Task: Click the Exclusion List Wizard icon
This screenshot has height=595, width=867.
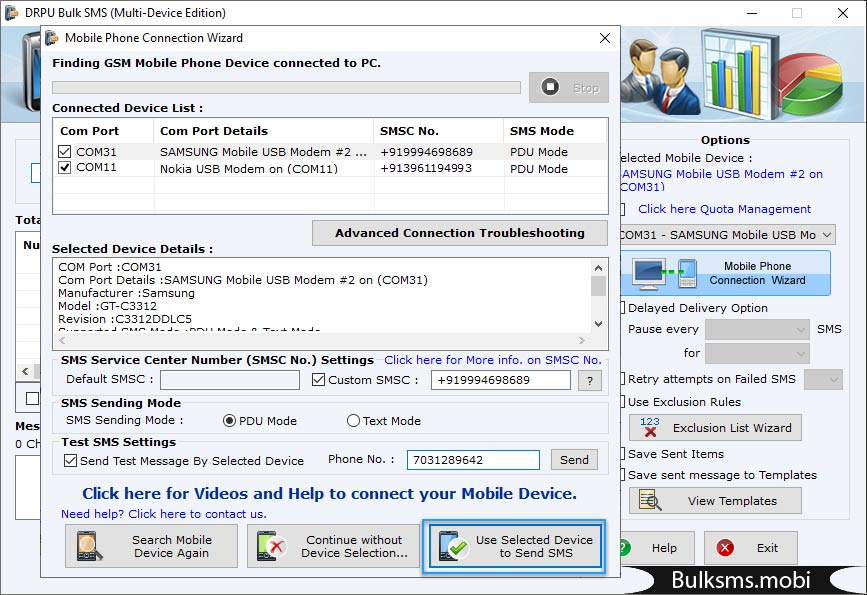Action: pos(650,427)
